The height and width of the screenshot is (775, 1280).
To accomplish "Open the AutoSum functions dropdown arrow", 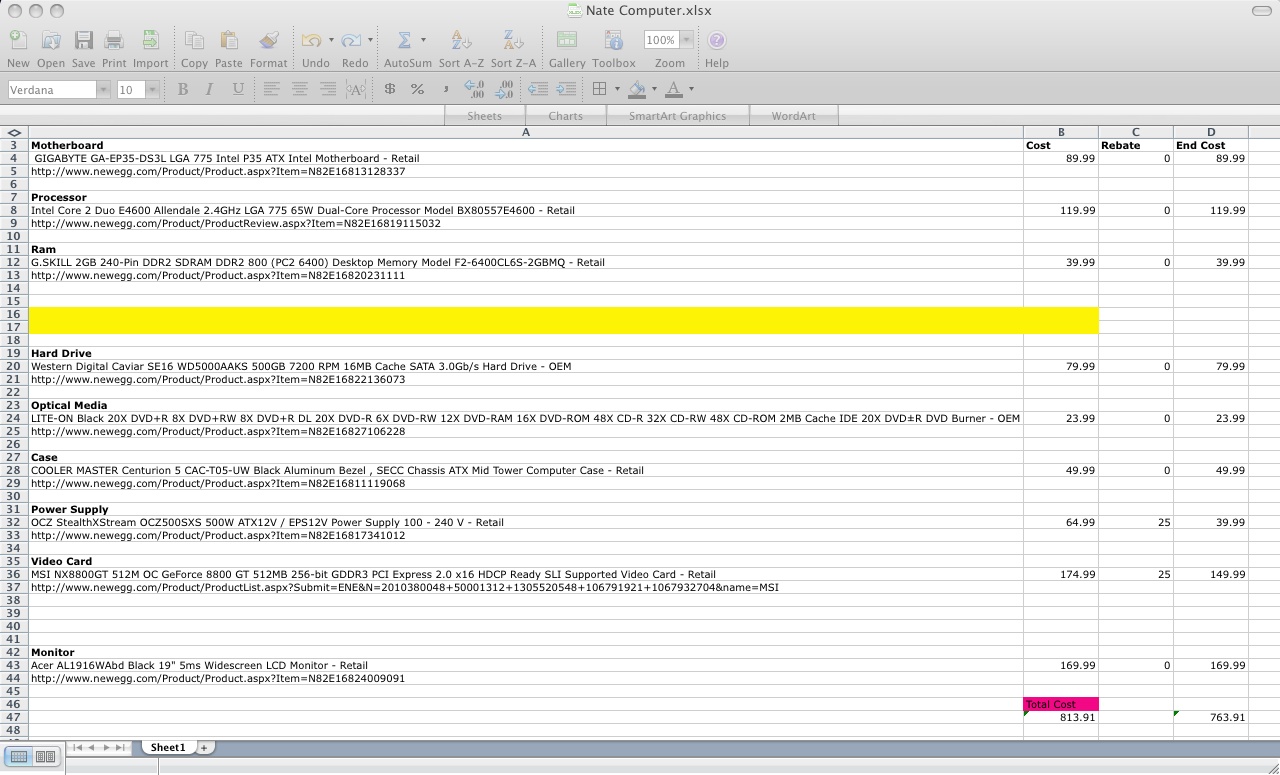I will click(x=423, y=41).
